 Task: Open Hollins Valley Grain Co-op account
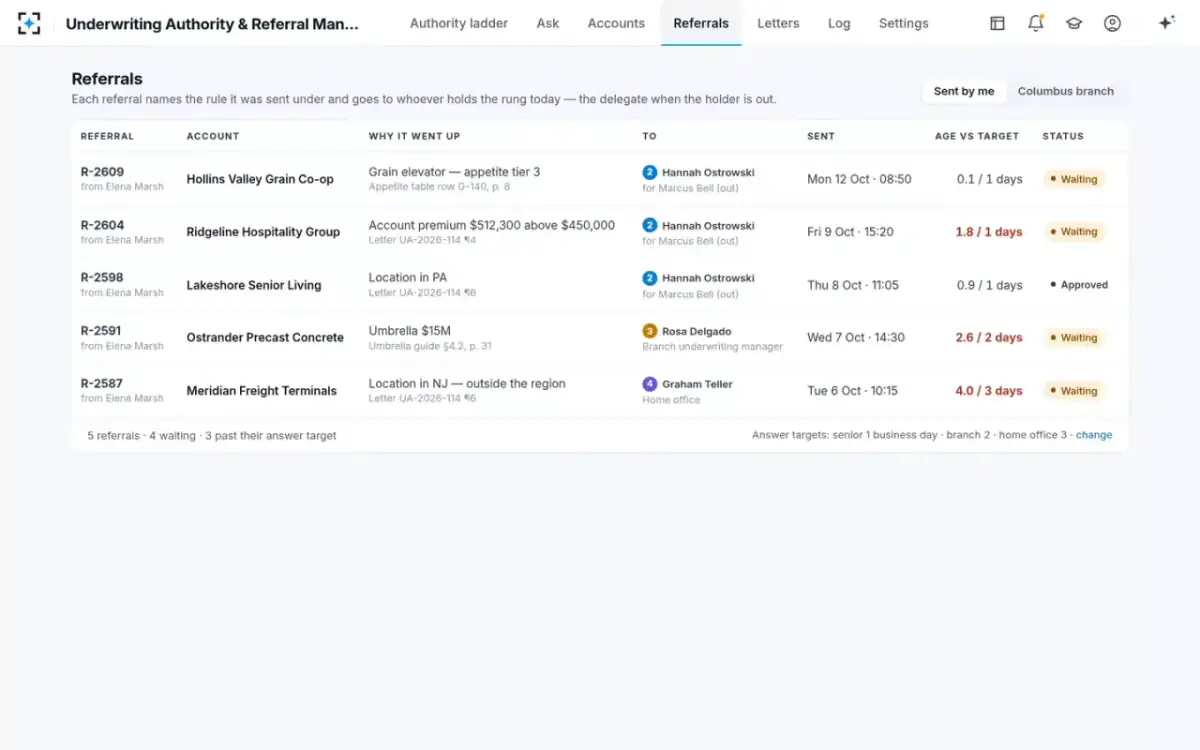(x=260, y=179)
